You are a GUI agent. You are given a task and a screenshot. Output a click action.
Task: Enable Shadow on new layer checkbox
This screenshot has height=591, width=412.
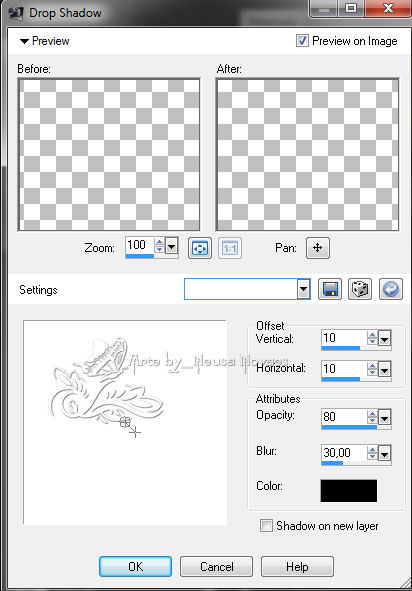(x=266, y=525)
